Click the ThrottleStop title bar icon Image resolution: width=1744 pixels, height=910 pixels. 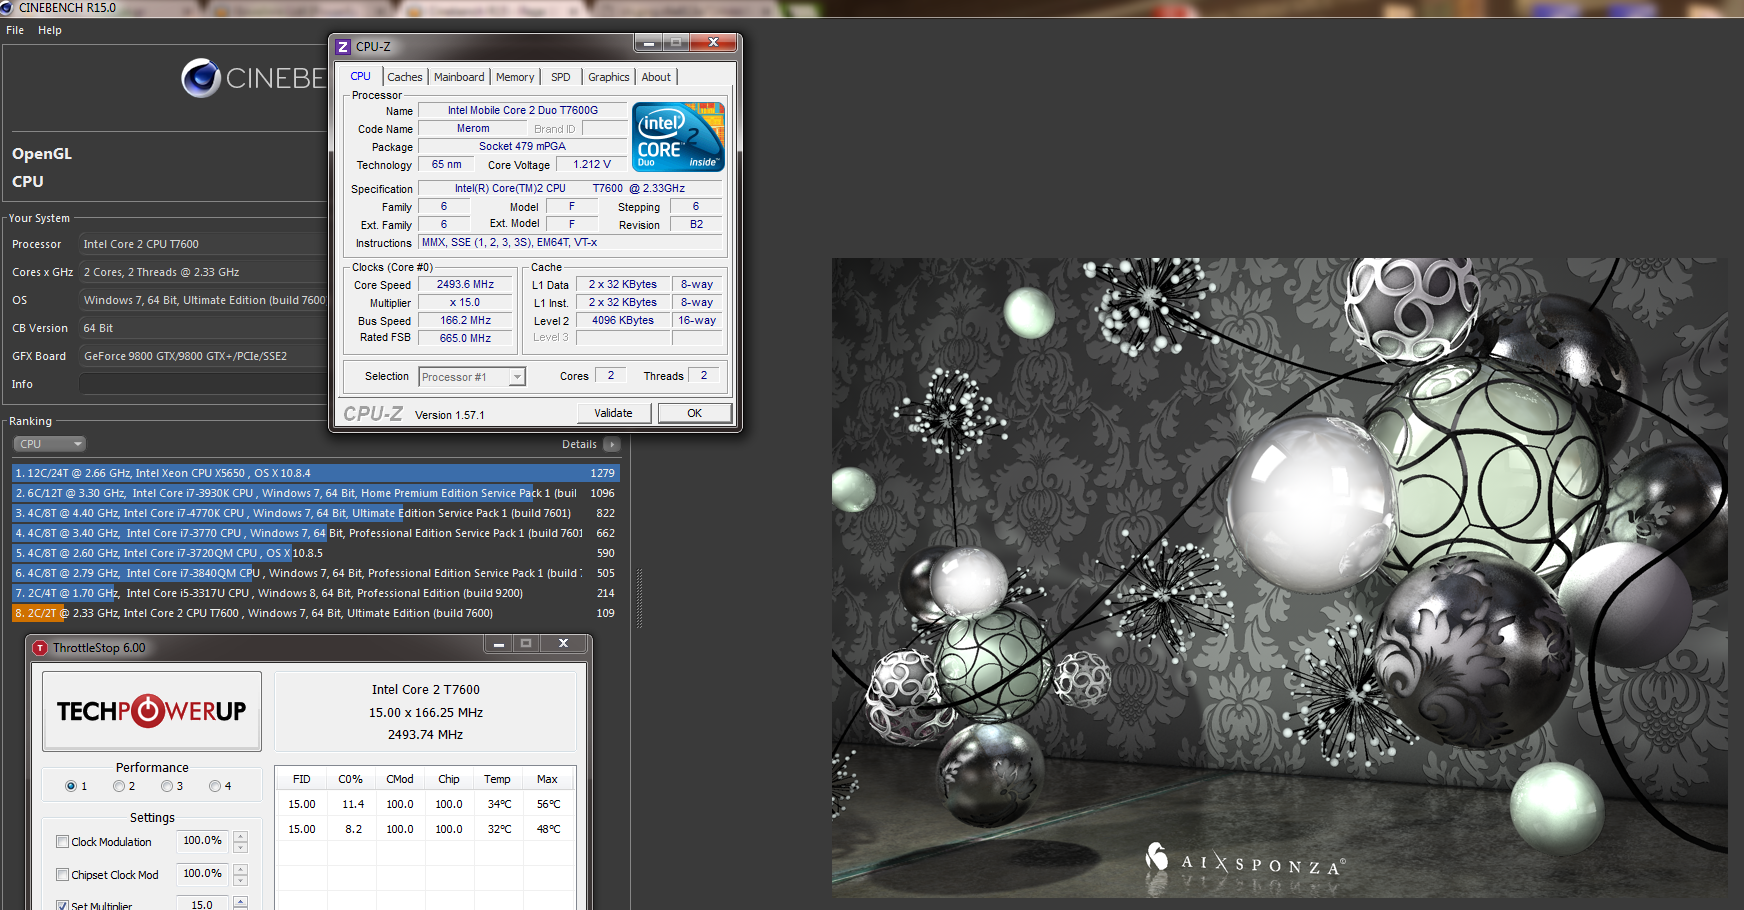40,648
